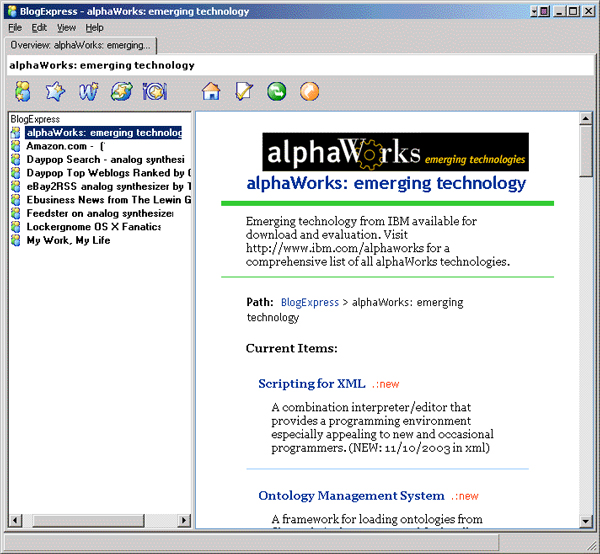Click the feed list horizontal scroll thumb
The height and width of the screenshot is (554, 600).
click(88, 520)
